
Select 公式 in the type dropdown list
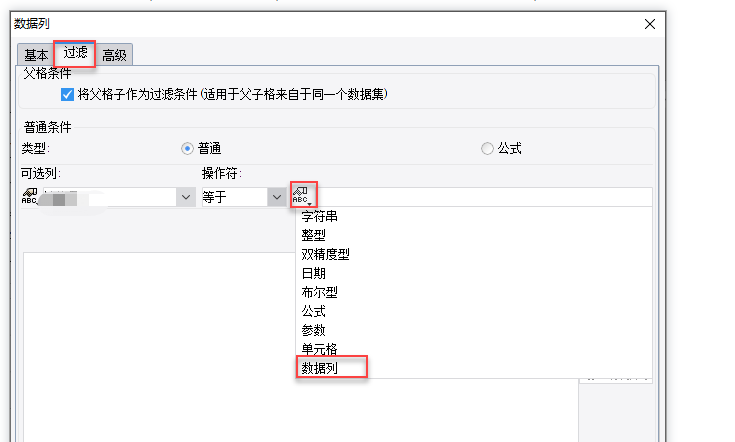click(x=313, y=311)
